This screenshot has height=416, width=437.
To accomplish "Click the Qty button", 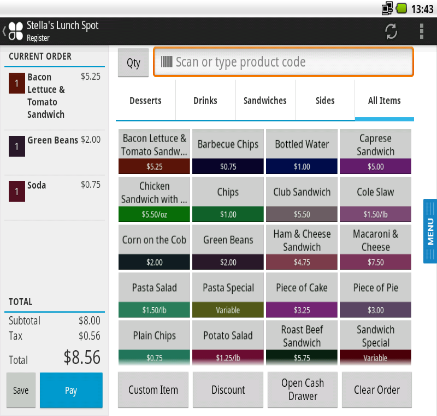I will (133, 63).
